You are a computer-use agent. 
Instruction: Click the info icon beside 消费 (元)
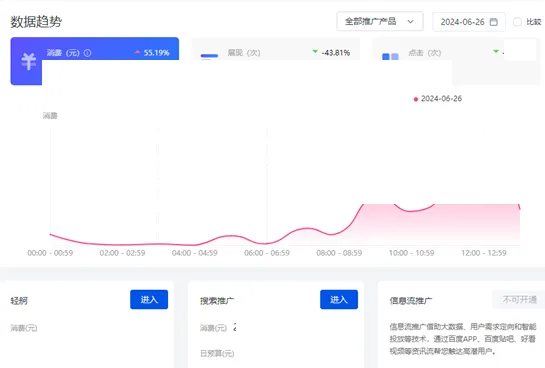(x=88, y=53)
